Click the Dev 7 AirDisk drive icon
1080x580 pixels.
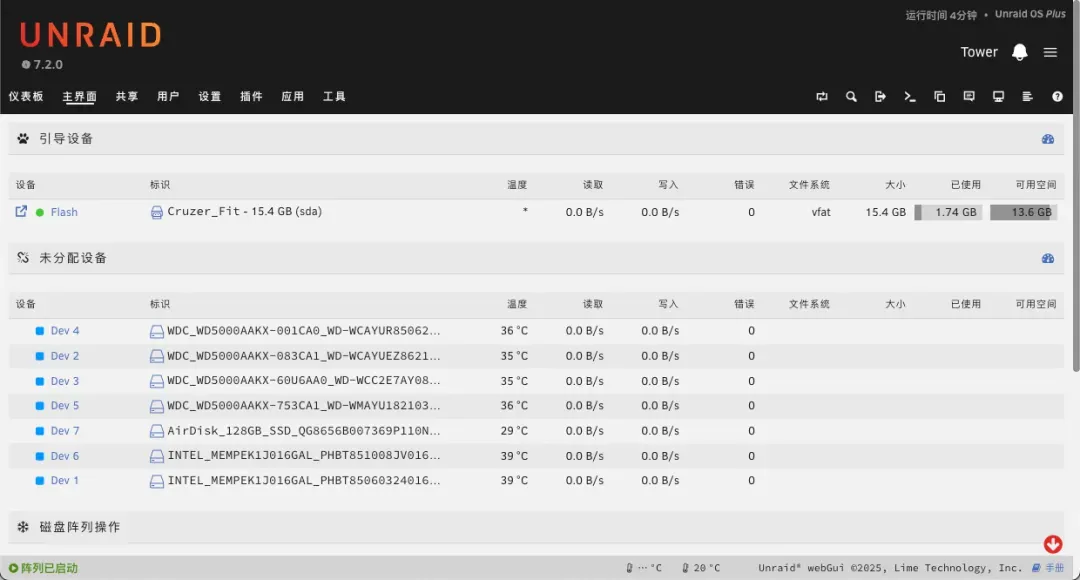(x=157, y=431)
